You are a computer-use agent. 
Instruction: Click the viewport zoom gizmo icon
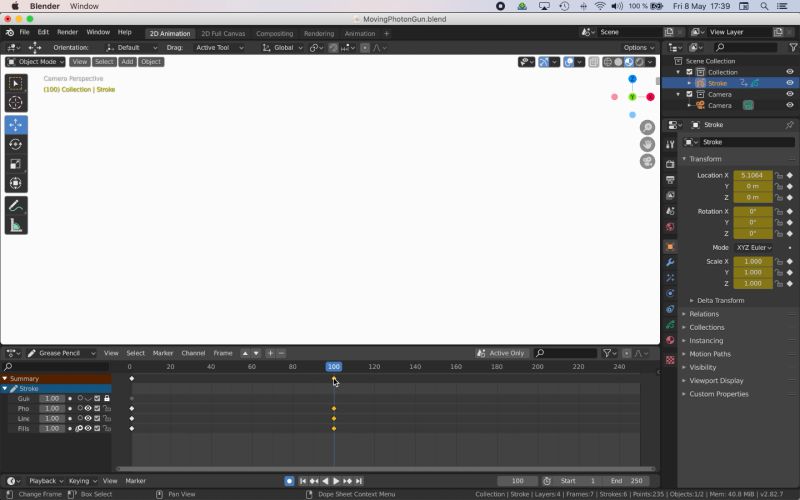pos(647,128)
